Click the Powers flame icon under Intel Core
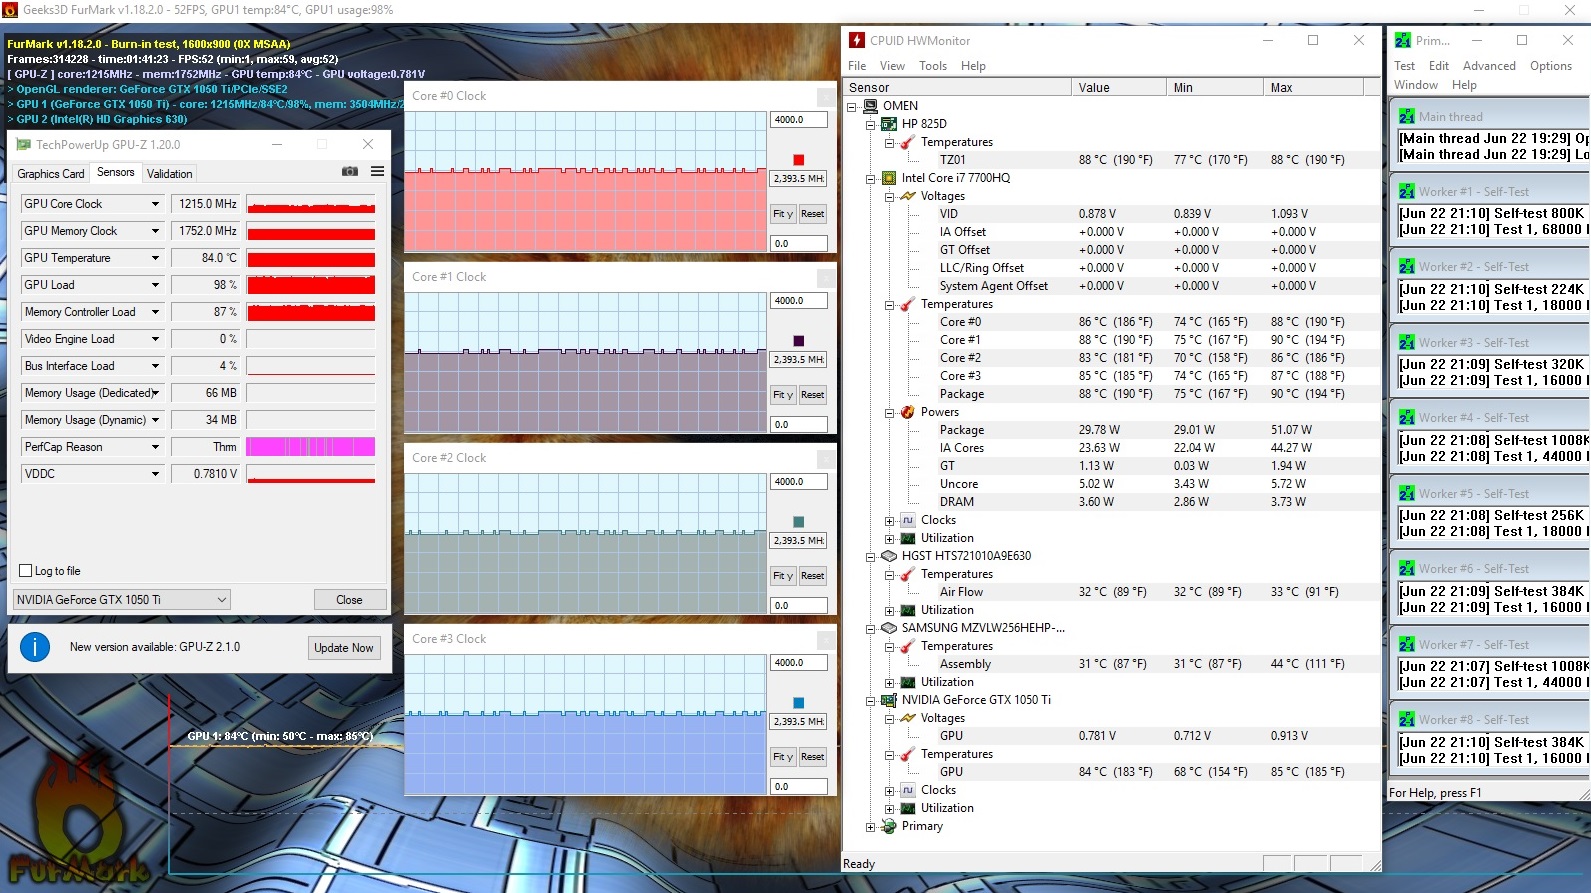 click(x=907, y=412)
